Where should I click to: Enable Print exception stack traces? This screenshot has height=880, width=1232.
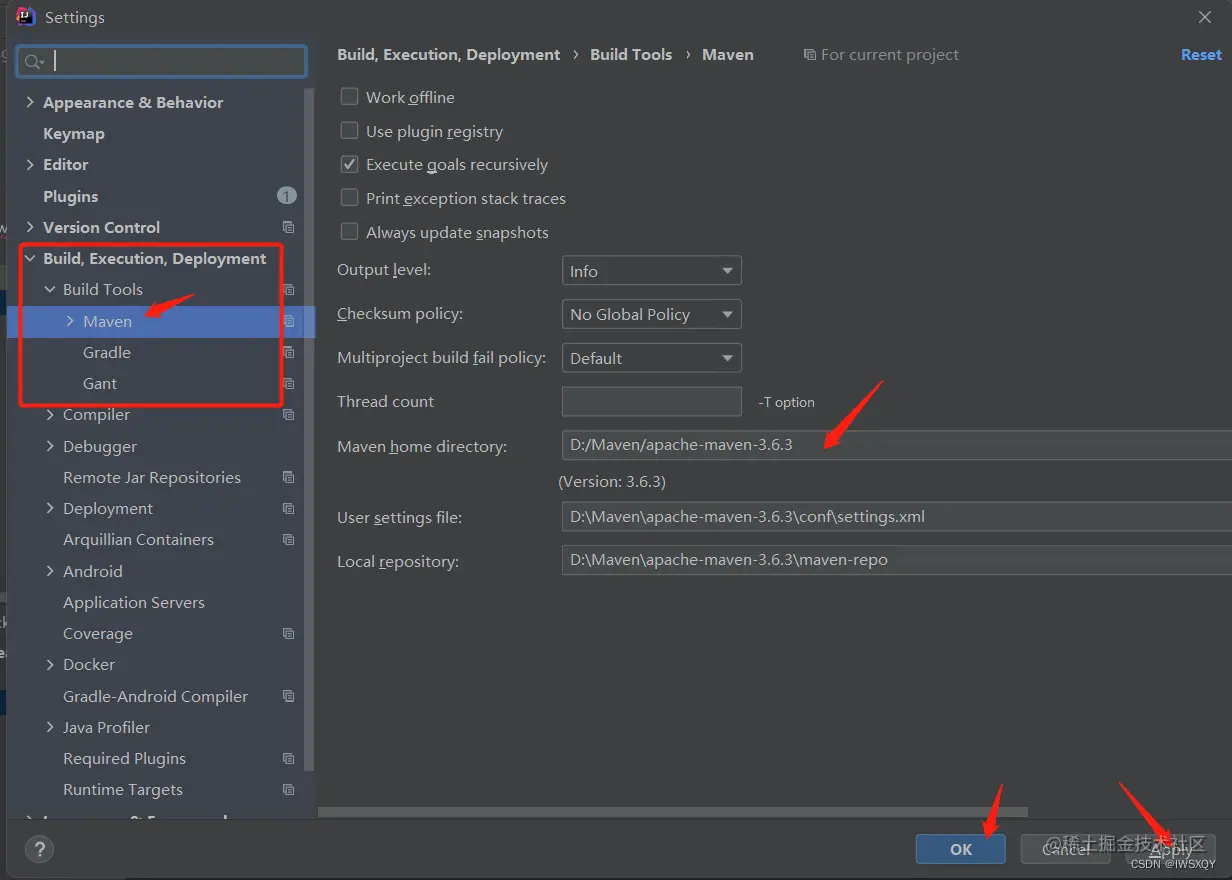click(349, 198)
